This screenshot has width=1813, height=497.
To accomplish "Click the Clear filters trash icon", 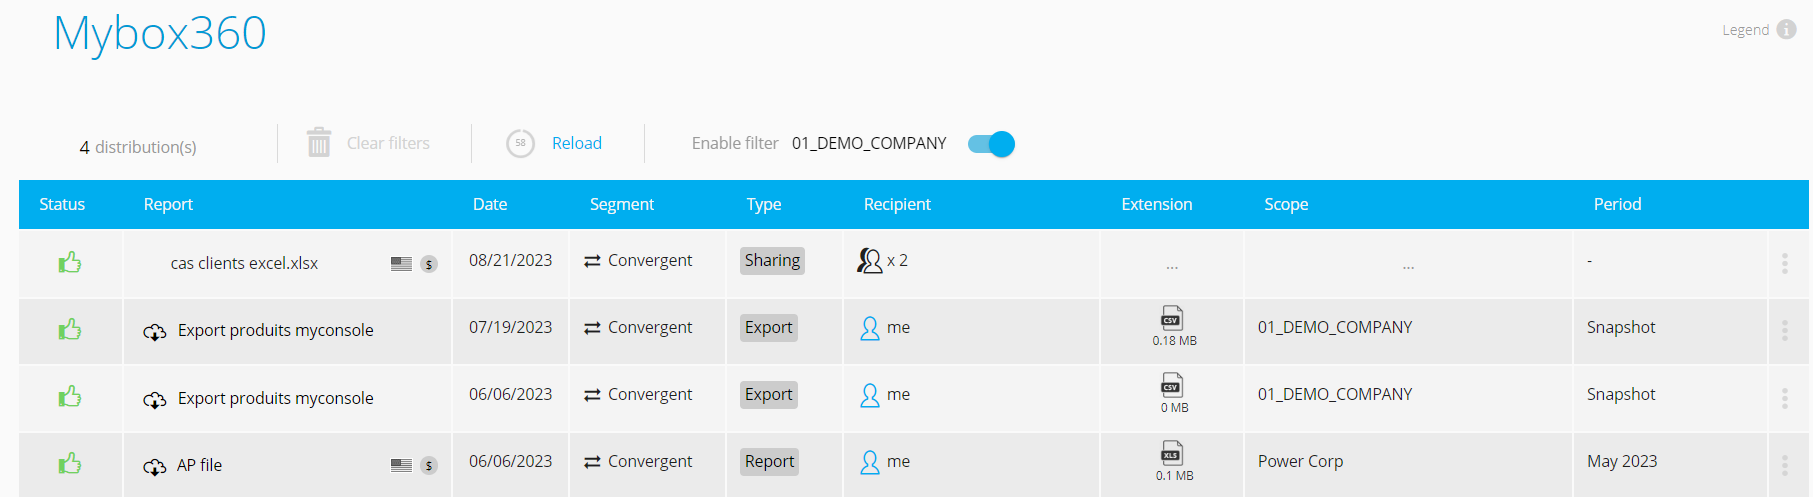I will click(319, 142).
